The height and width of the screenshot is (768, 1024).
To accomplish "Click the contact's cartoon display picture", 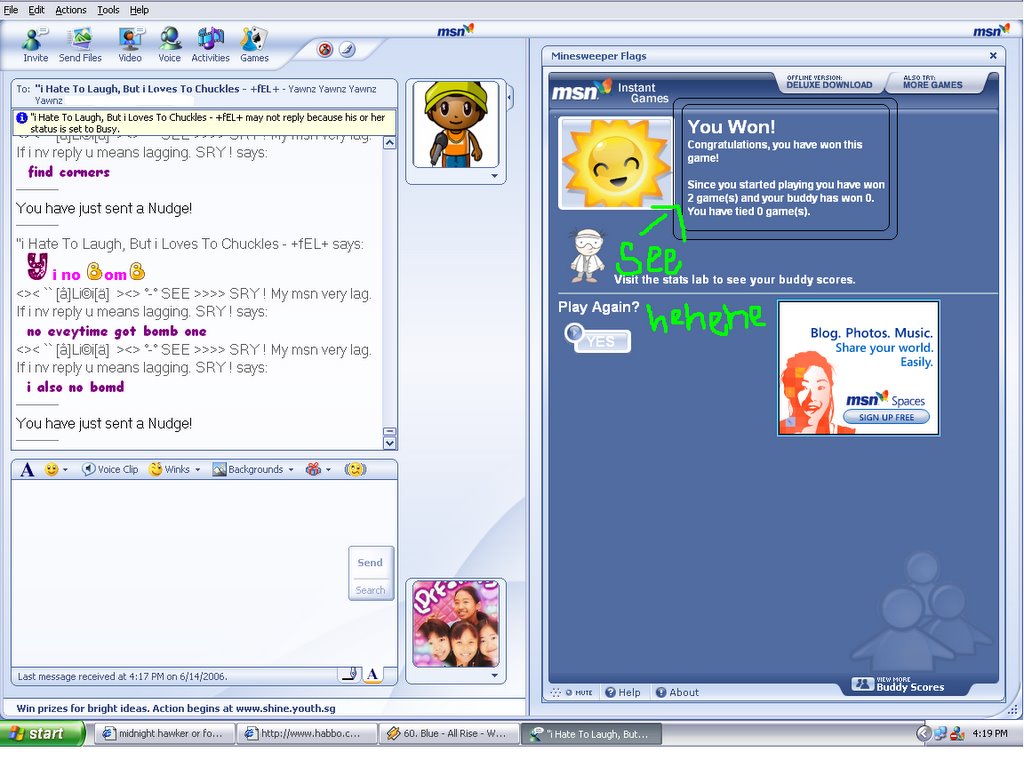I will point(456,124).
